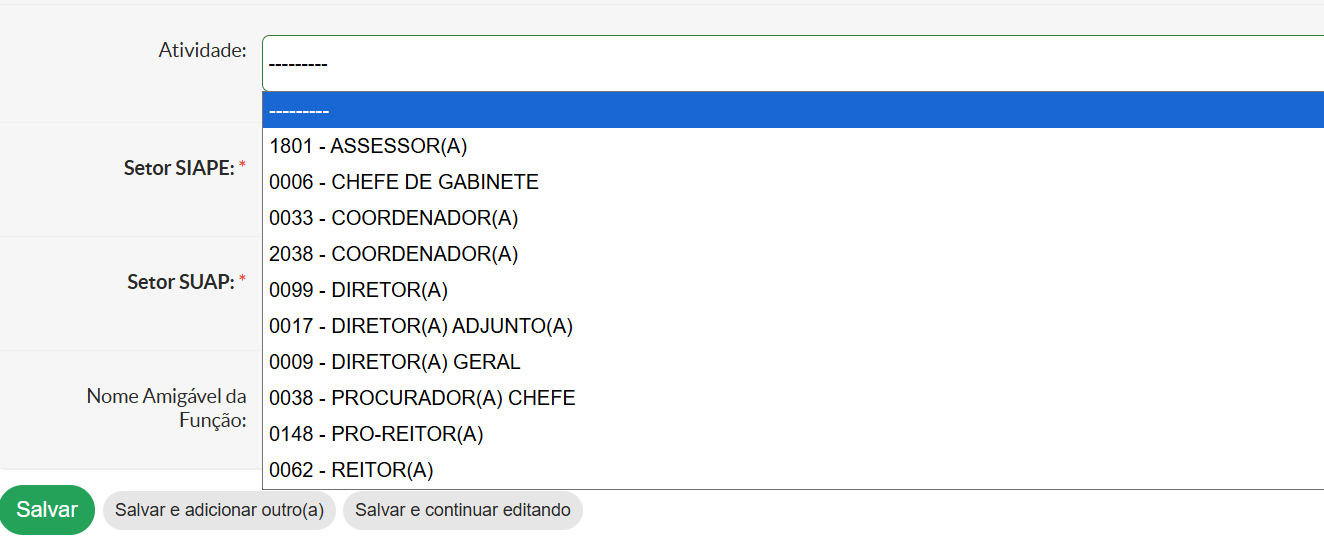Select the blank dashed option in the list

[790, 110]
